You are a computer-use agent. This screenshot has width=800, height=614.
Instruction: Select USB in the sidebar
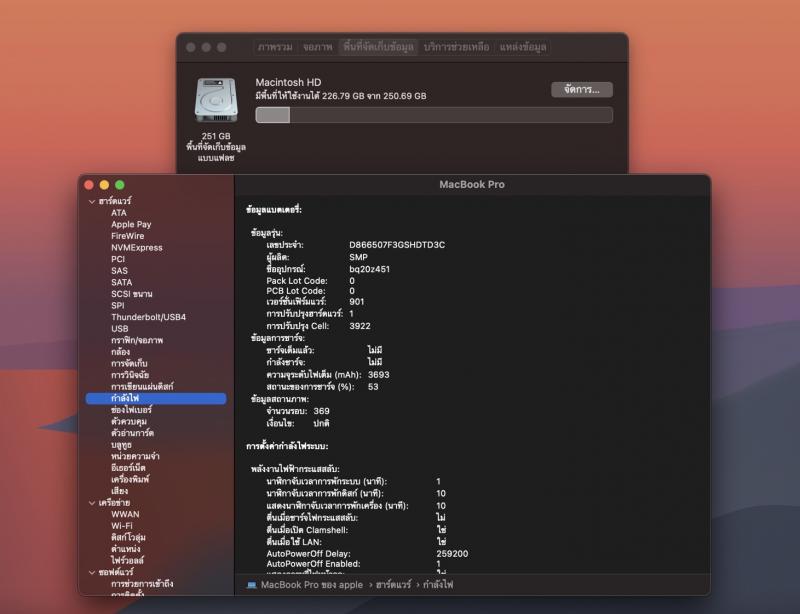pos(119,329)
